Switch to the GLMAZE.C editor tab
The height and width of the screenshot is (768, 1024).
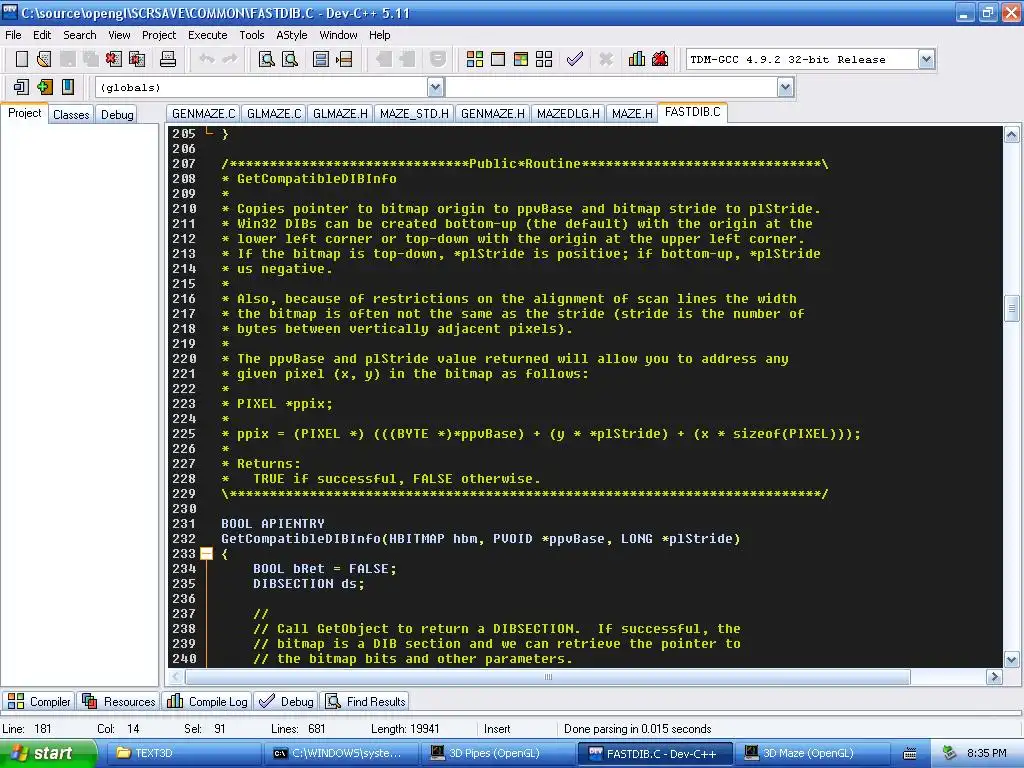point(274,114)
